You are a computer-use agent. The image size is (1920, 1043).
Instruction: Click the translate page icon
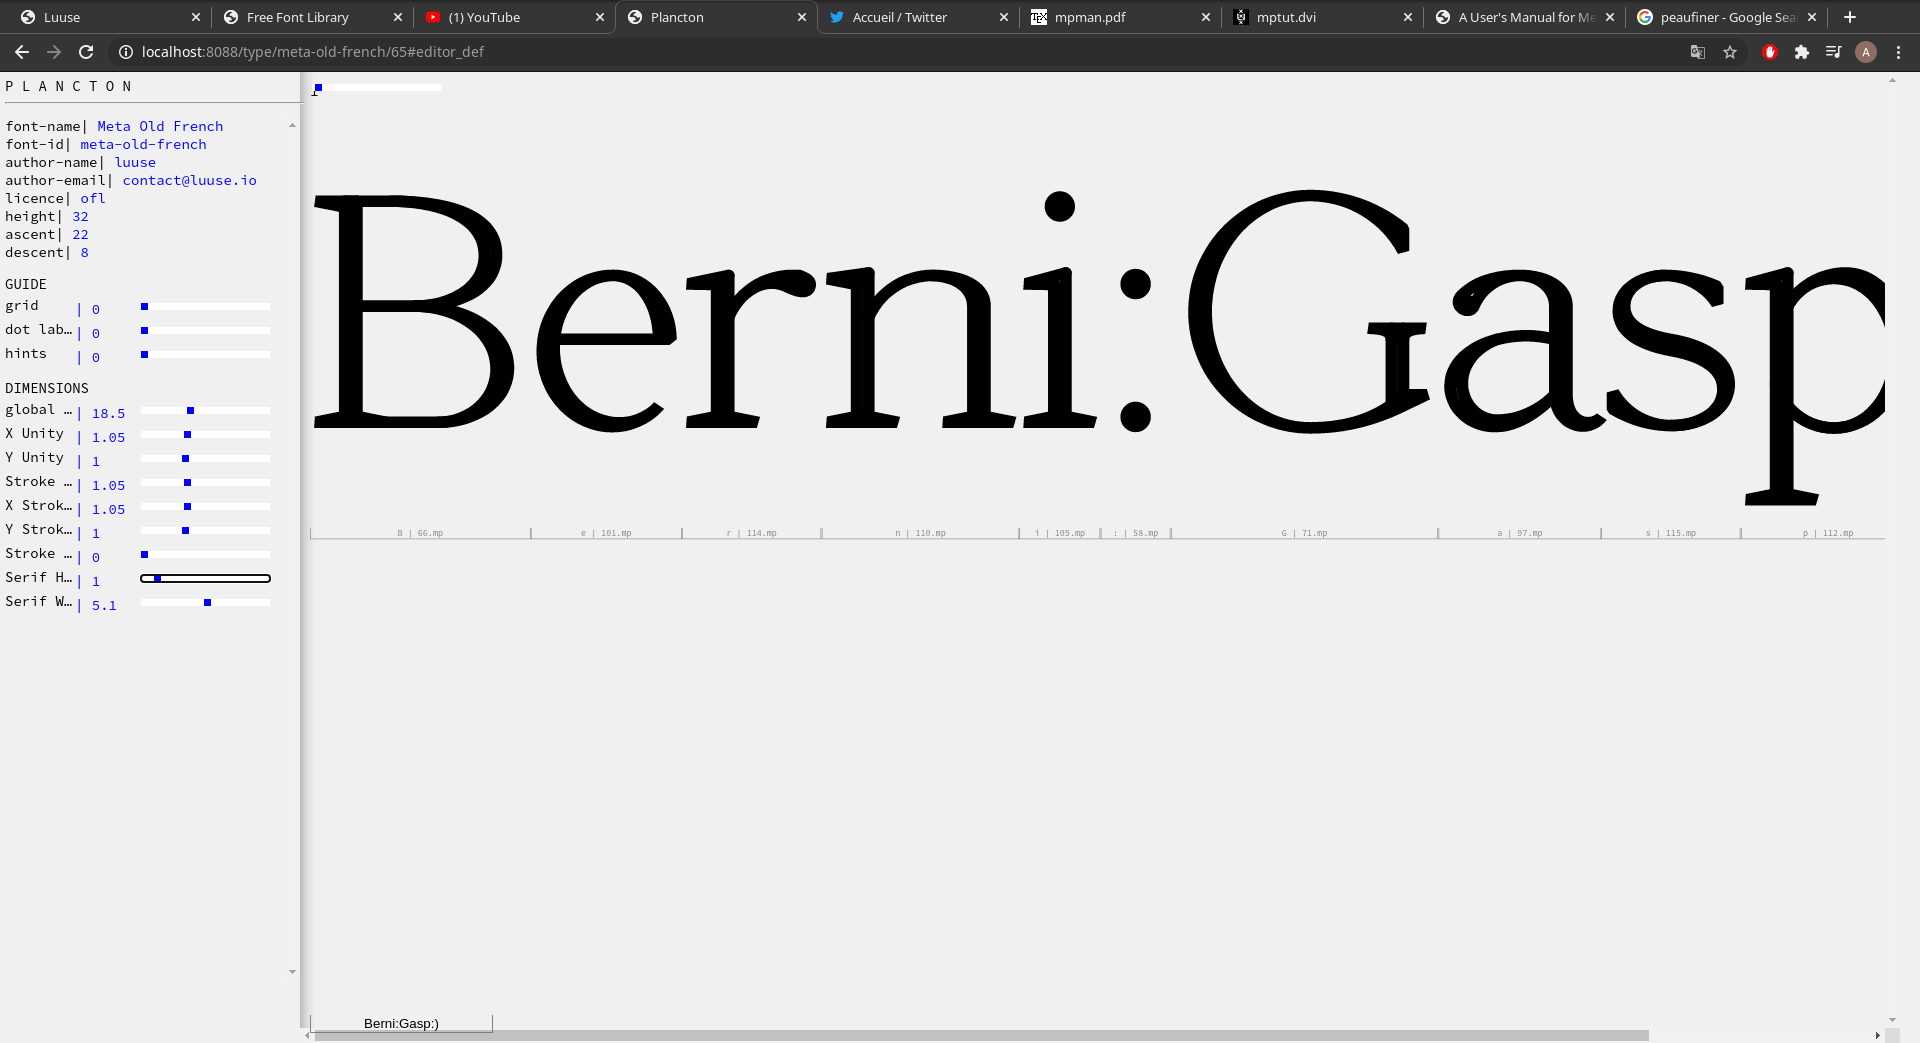click(1697, 52)
